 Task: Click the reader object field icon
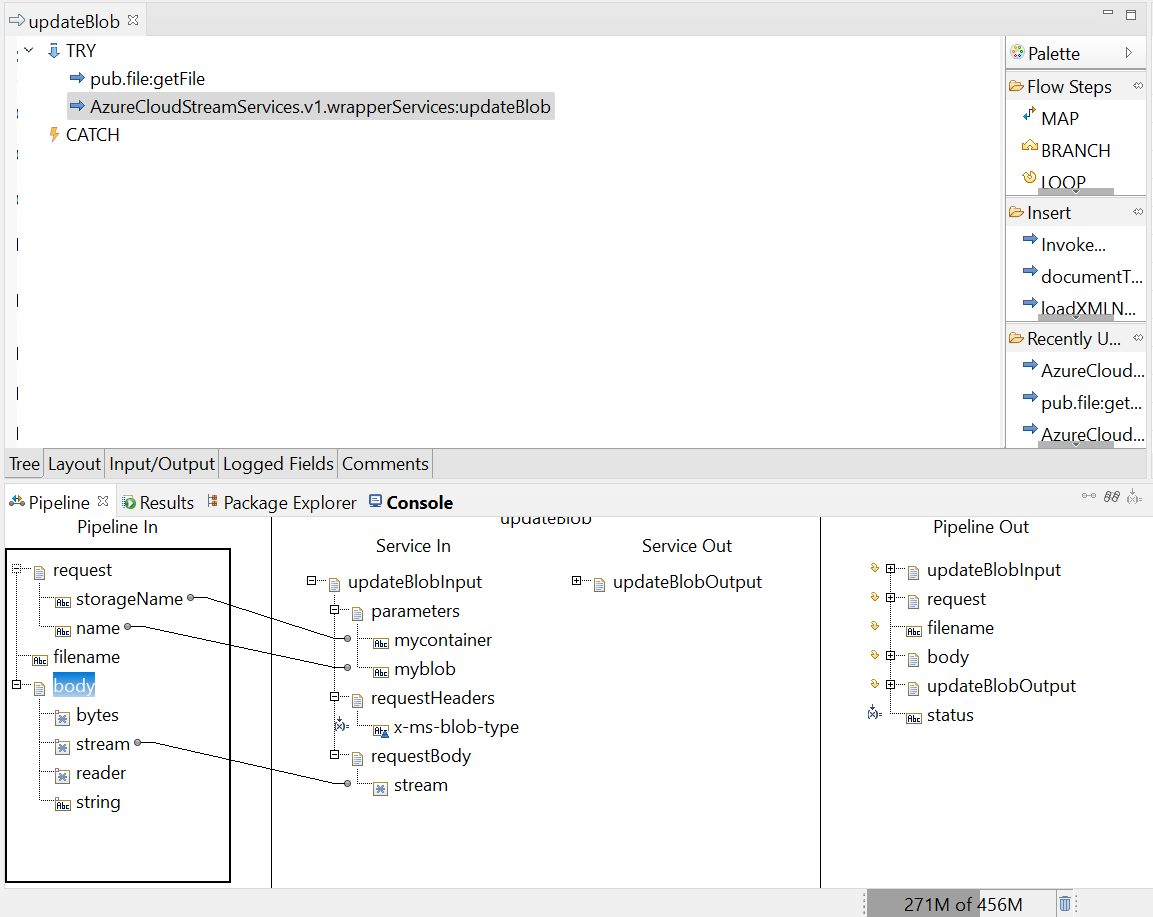(63, 777)
